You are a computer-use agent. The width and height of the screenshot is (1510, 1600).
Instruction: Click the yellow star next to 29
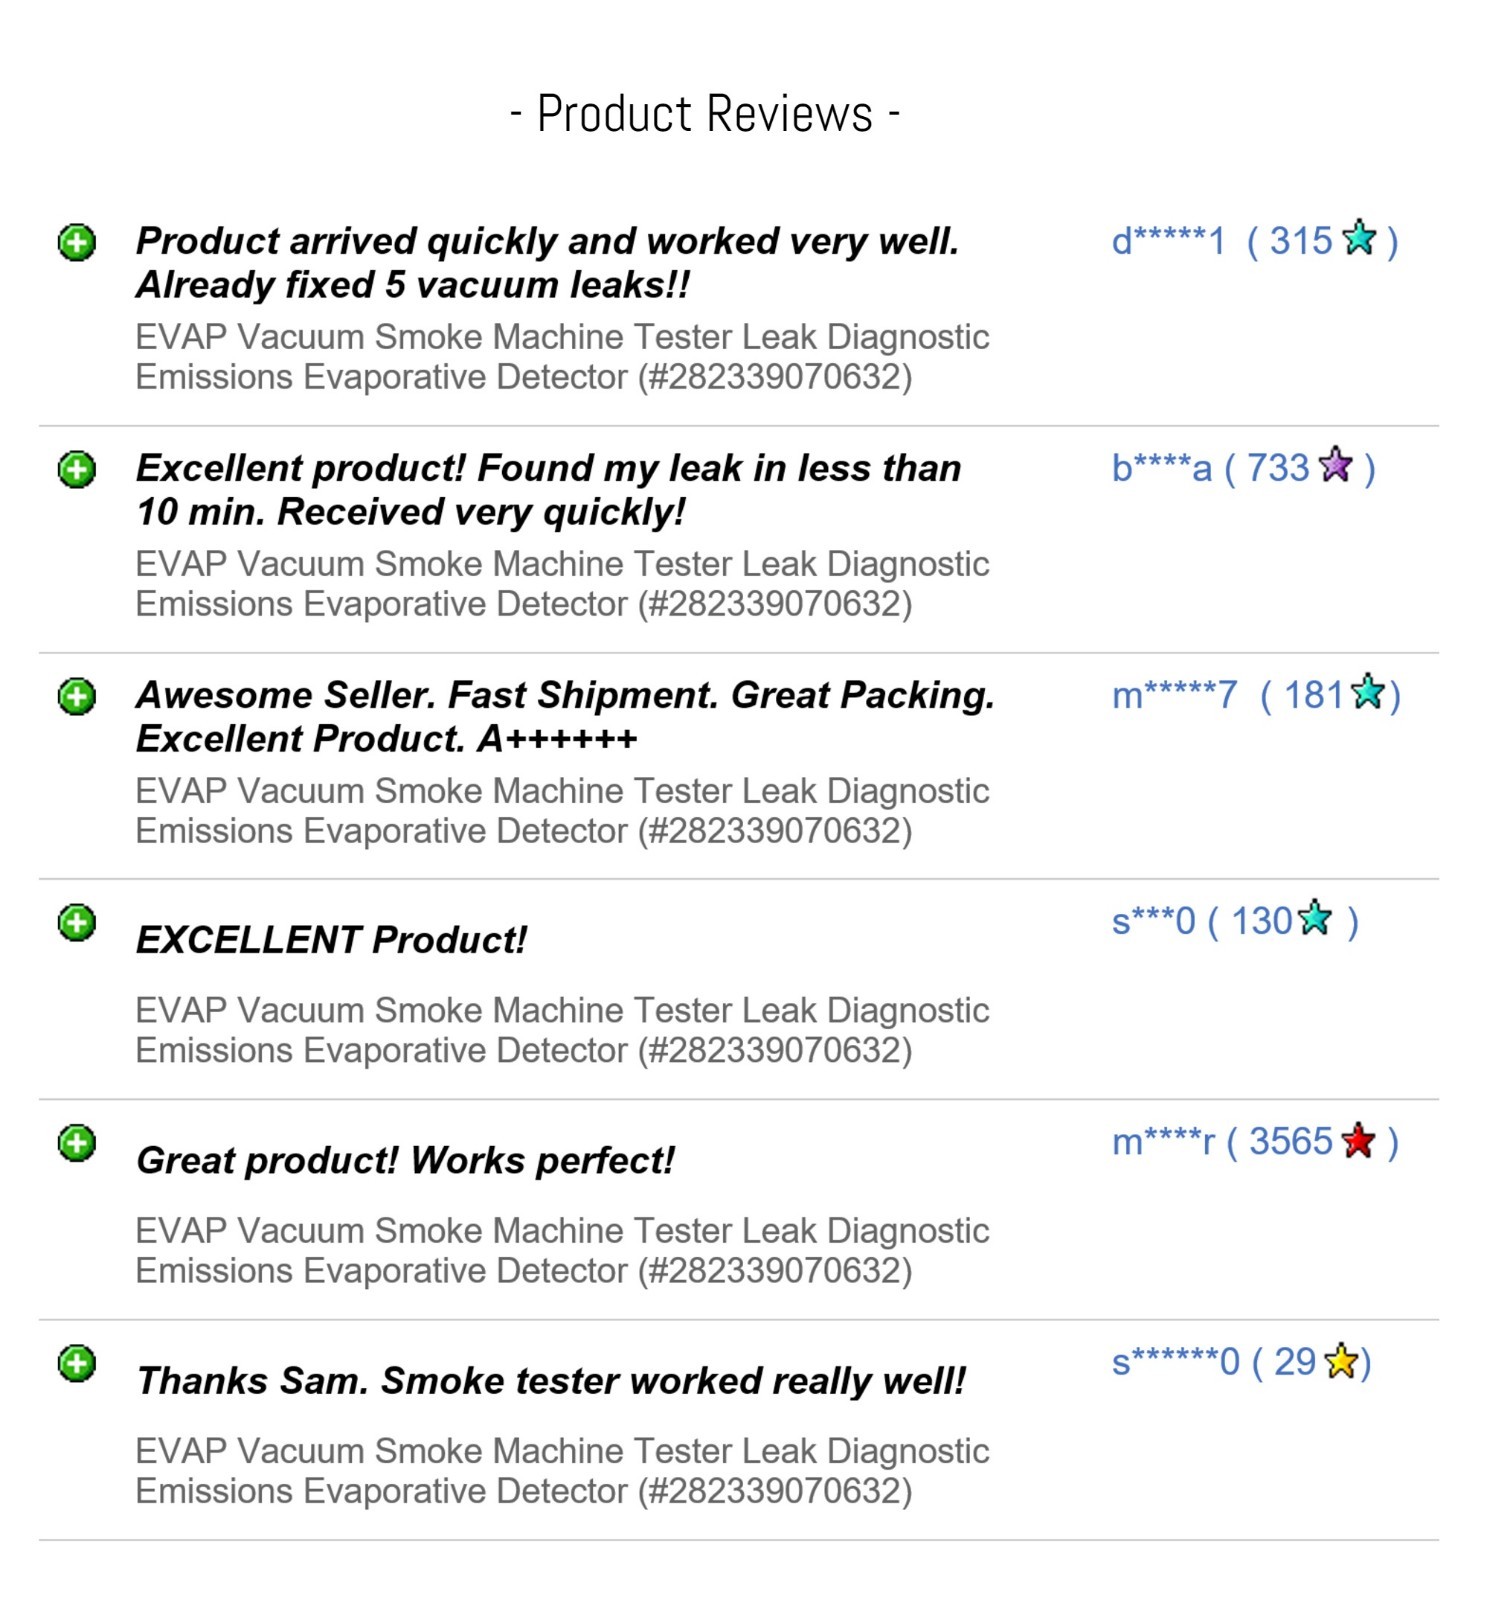(x=1342, y=1361)
